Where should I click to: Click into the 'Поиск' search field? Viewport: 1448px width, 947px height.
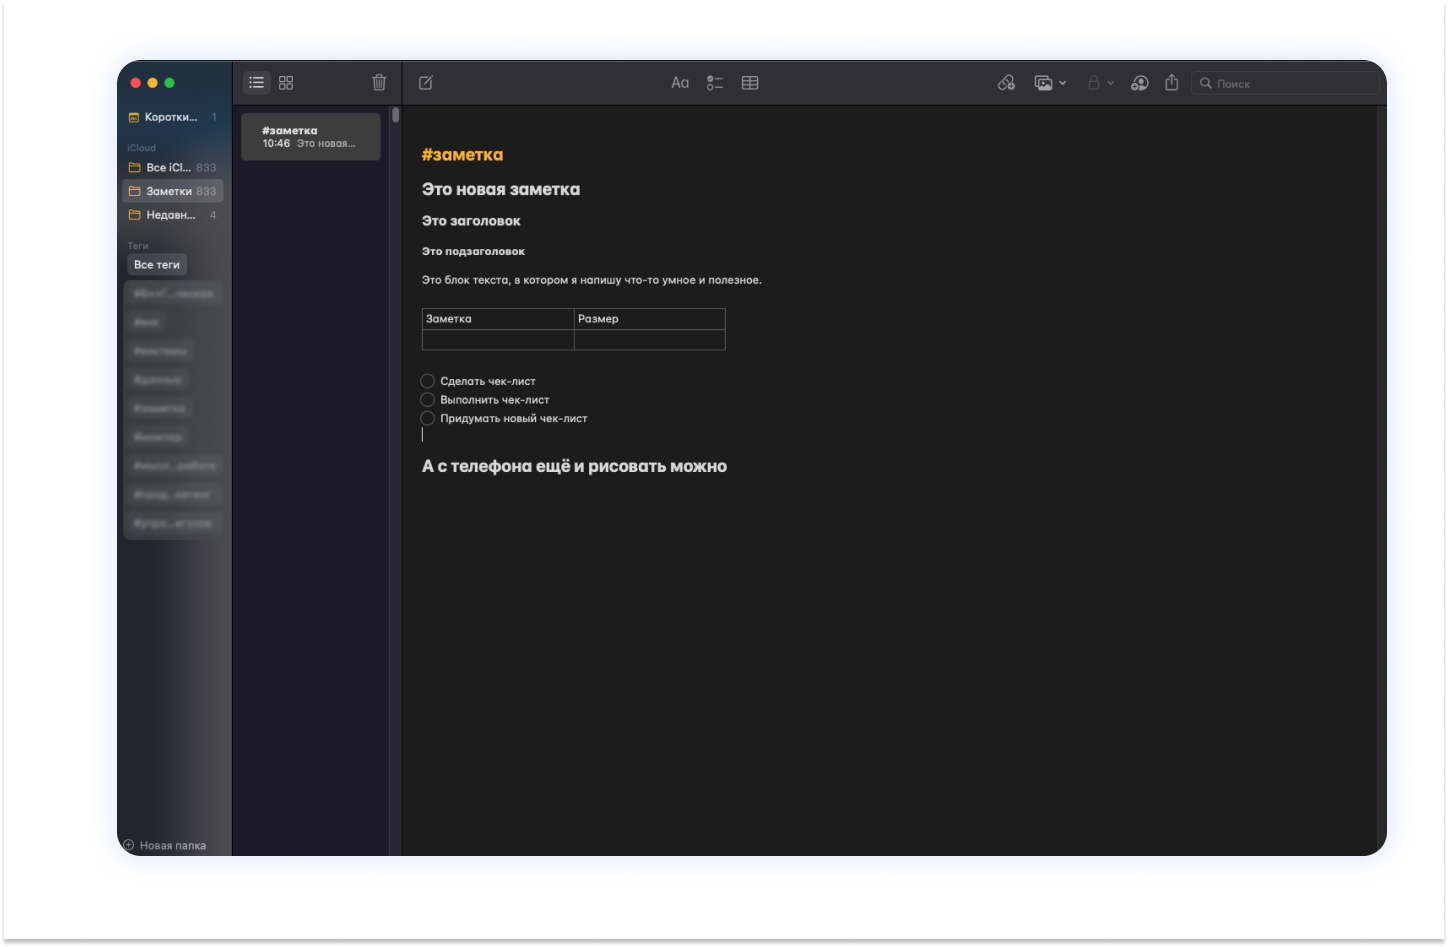coord(1290,83)
